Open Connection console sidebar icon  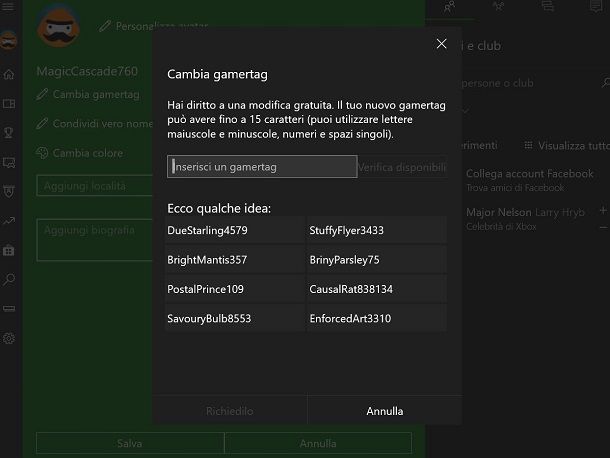point(9,309)
